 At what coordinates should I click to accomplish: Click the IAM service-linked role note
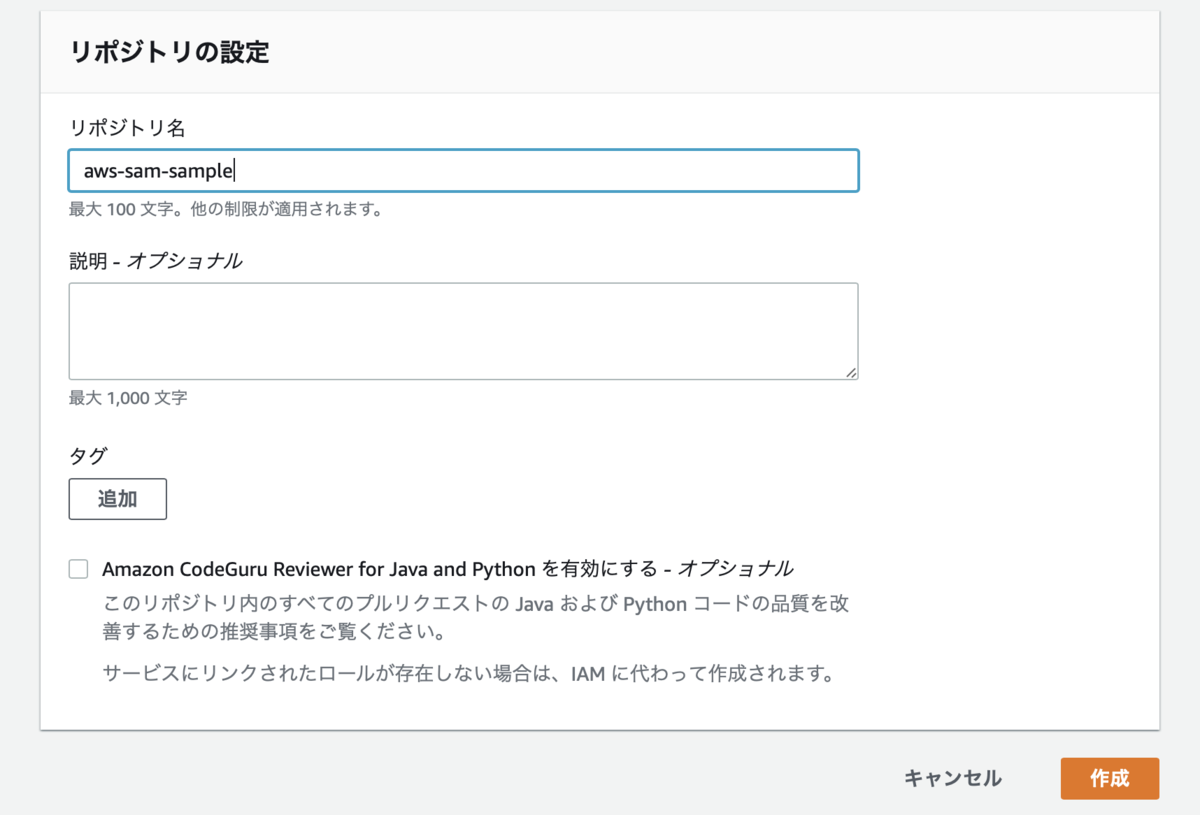tap(468, 672)
